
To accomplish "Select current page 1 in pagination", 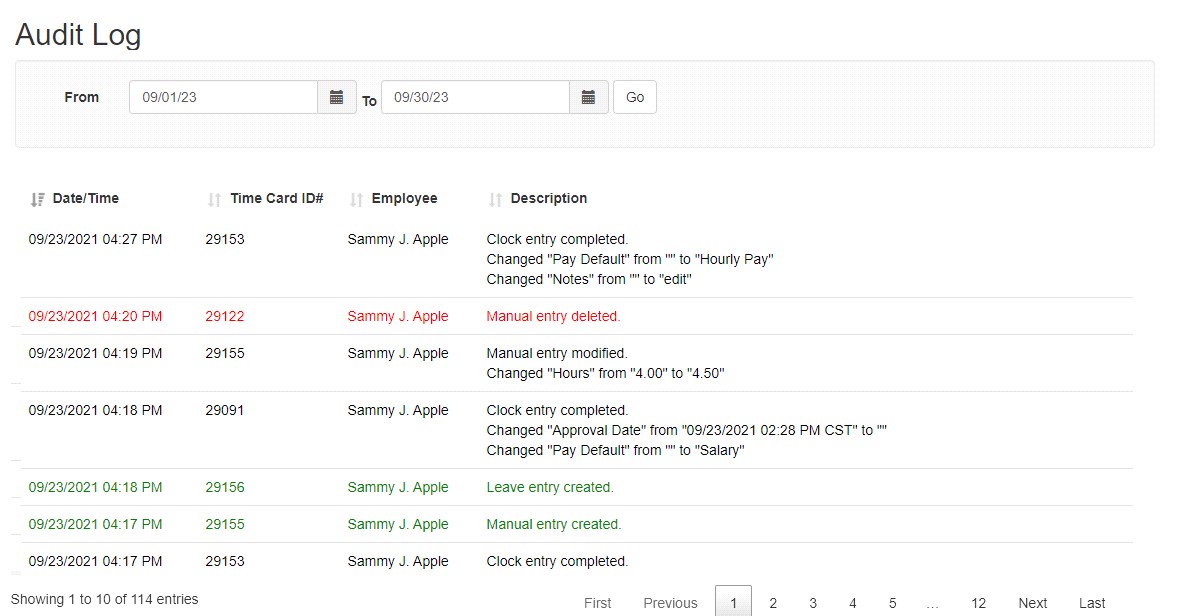I will coord(733,603).
